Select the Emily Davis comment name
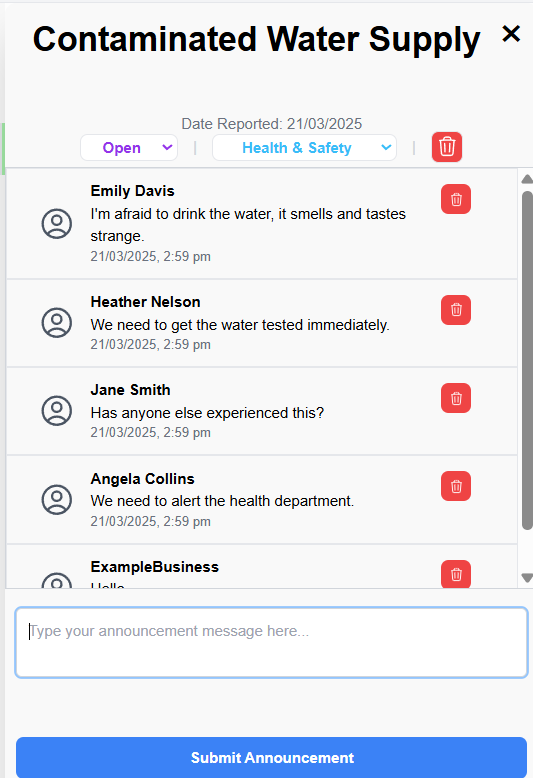 (x=133, y=191)
